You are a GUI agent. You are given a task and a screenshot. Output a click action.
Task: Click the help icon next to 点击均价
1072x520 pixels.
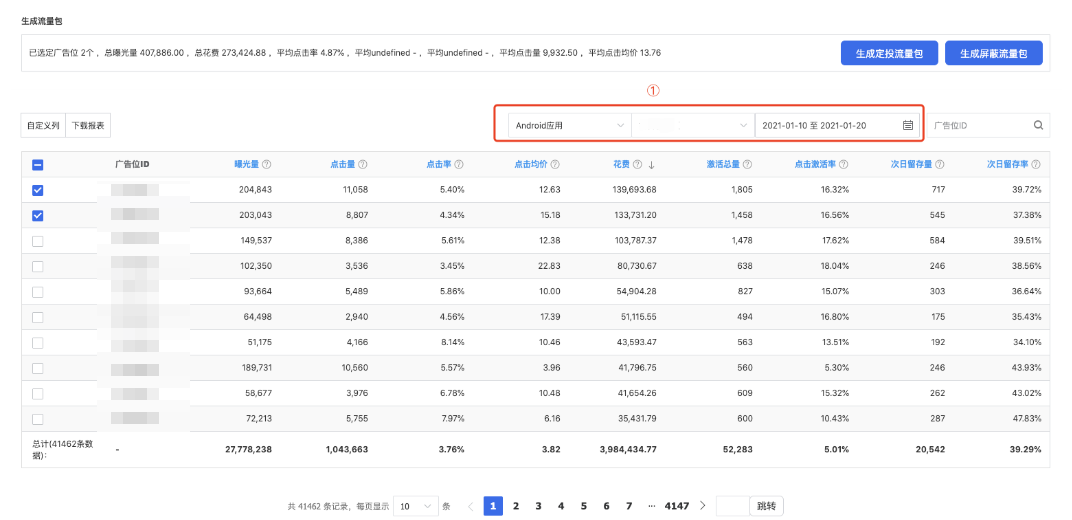pos(555,165)
